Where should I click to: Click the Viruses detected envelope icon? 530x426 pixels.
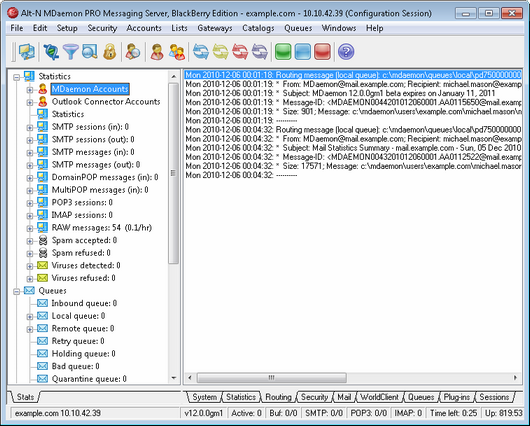click(43, 265)
